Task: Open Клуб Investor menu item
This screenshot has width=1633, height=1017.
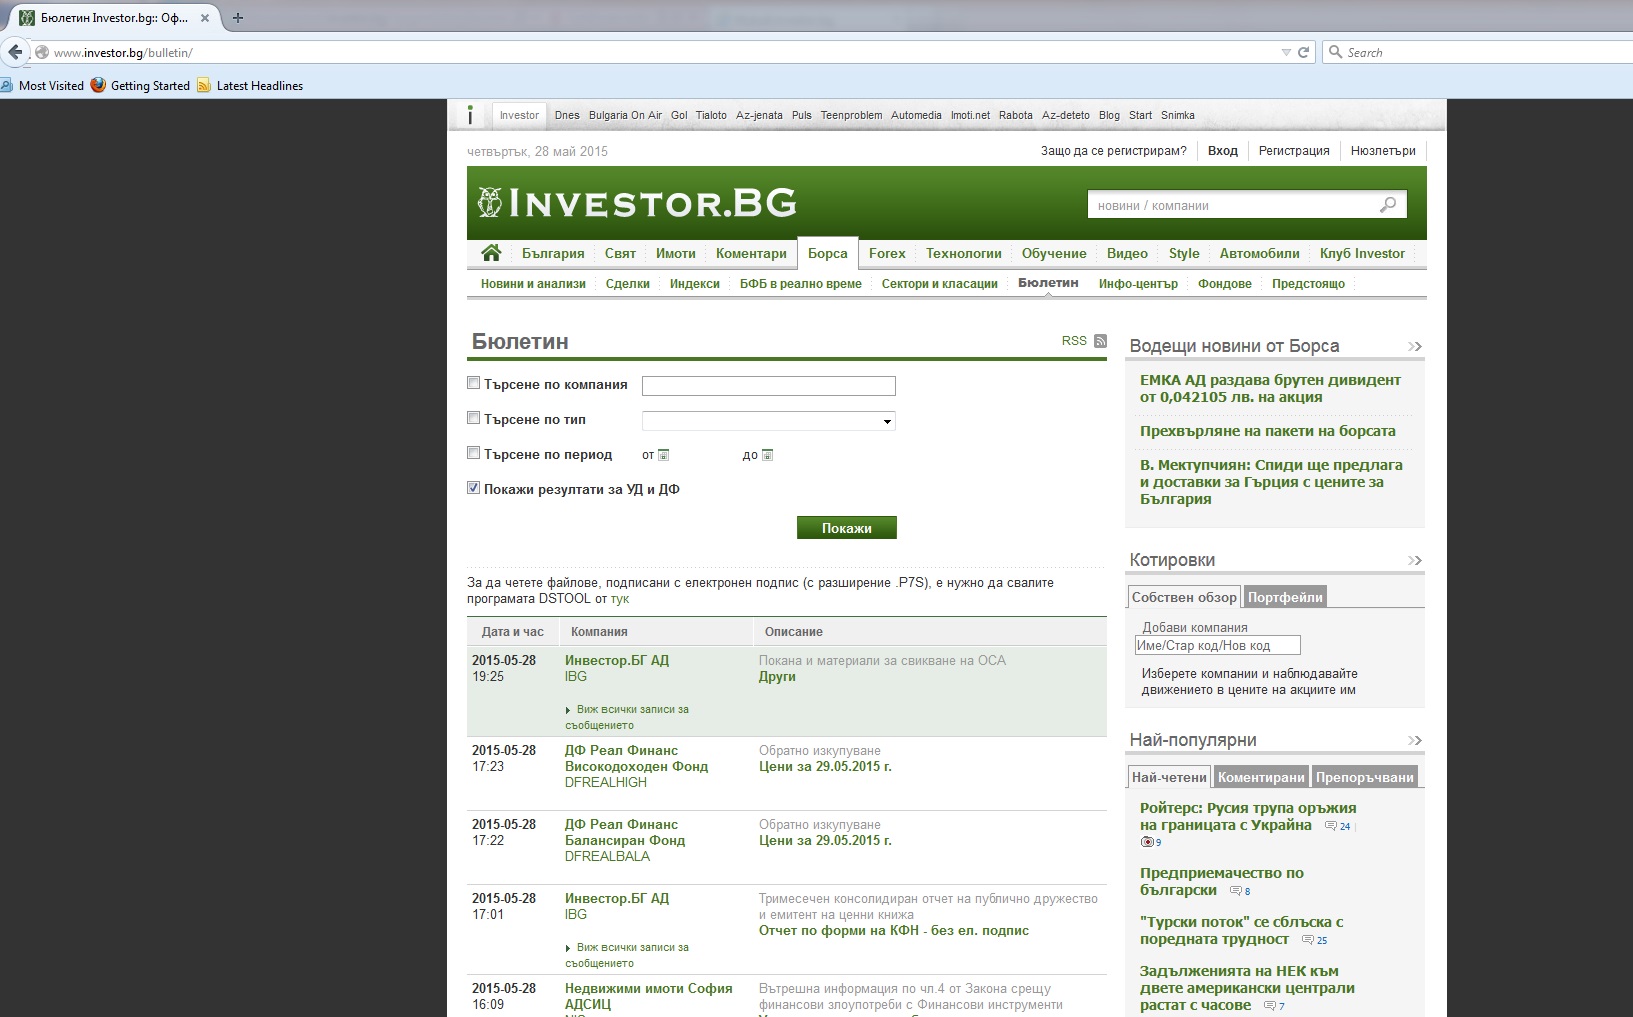Action: pos(1362,253)
